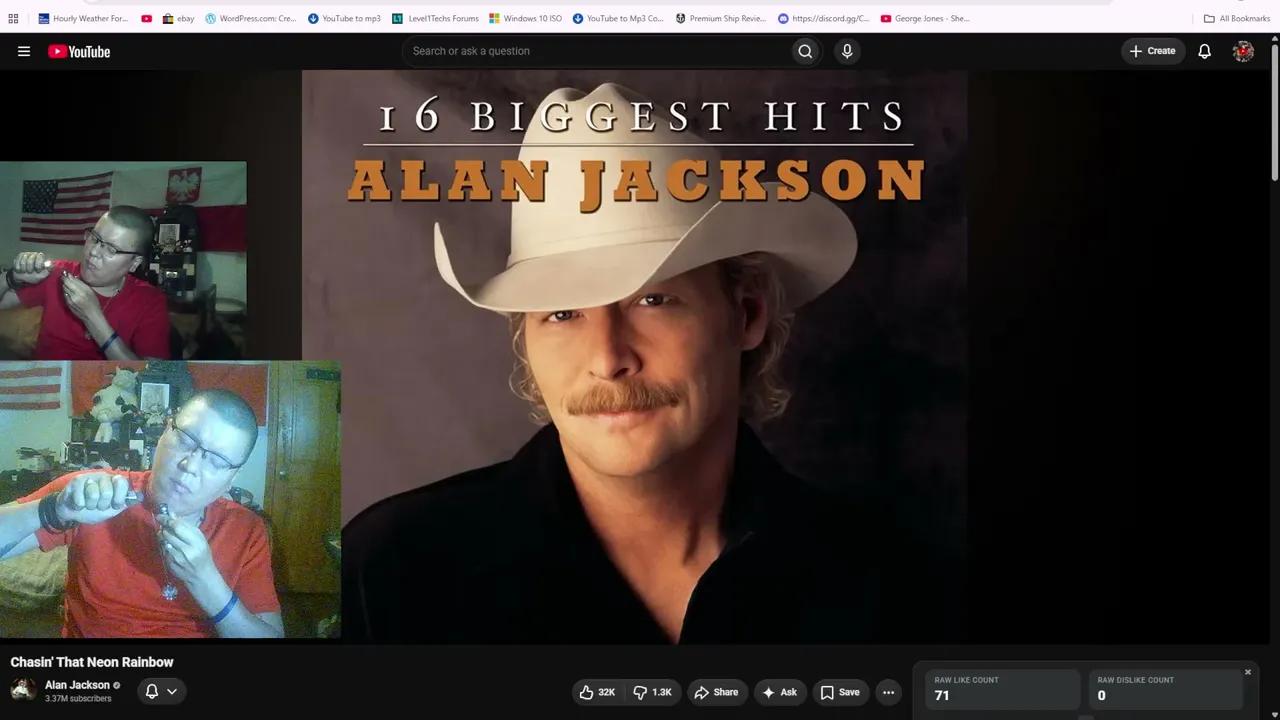The width and height of the screenshot is (1280, 720).
Task: Click the '3.37M subscribers' text
Action: [78, 699]
